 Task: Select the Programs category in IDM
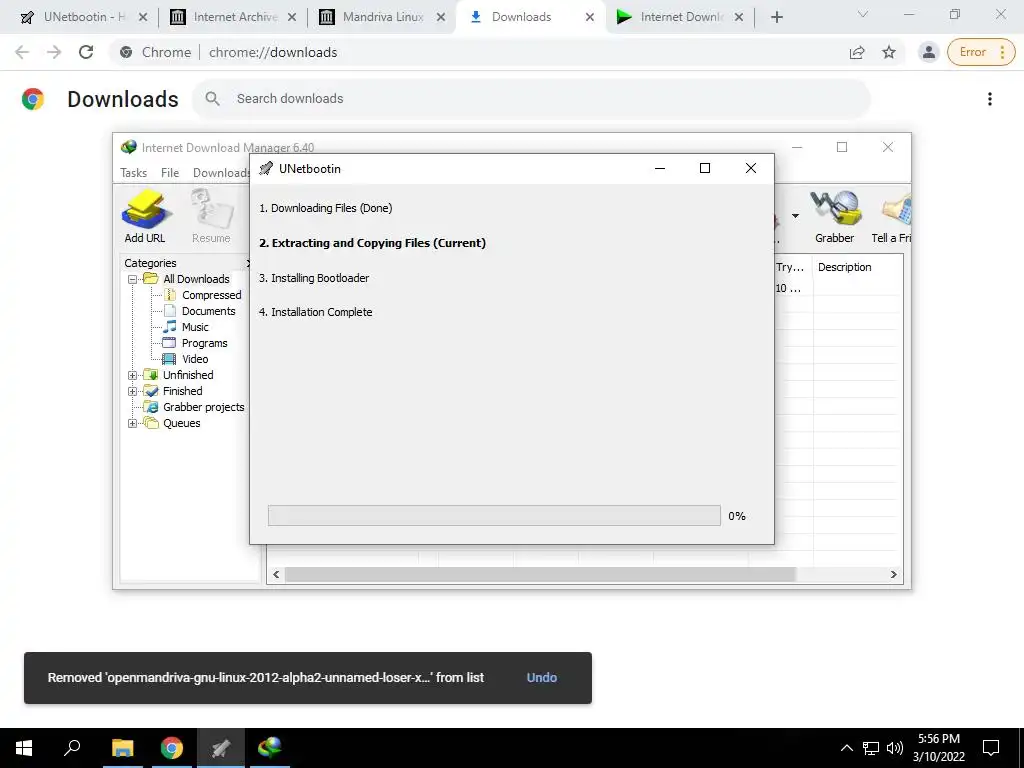[x=204, y=343]
